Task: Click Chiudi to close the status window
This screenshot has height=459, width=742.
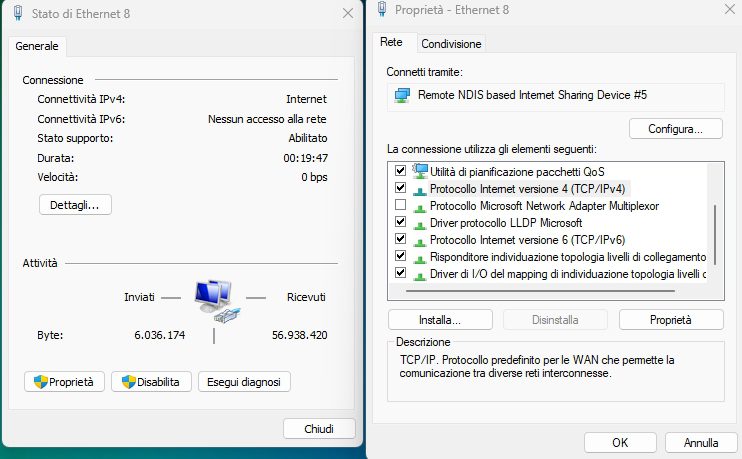Action: 319,429
